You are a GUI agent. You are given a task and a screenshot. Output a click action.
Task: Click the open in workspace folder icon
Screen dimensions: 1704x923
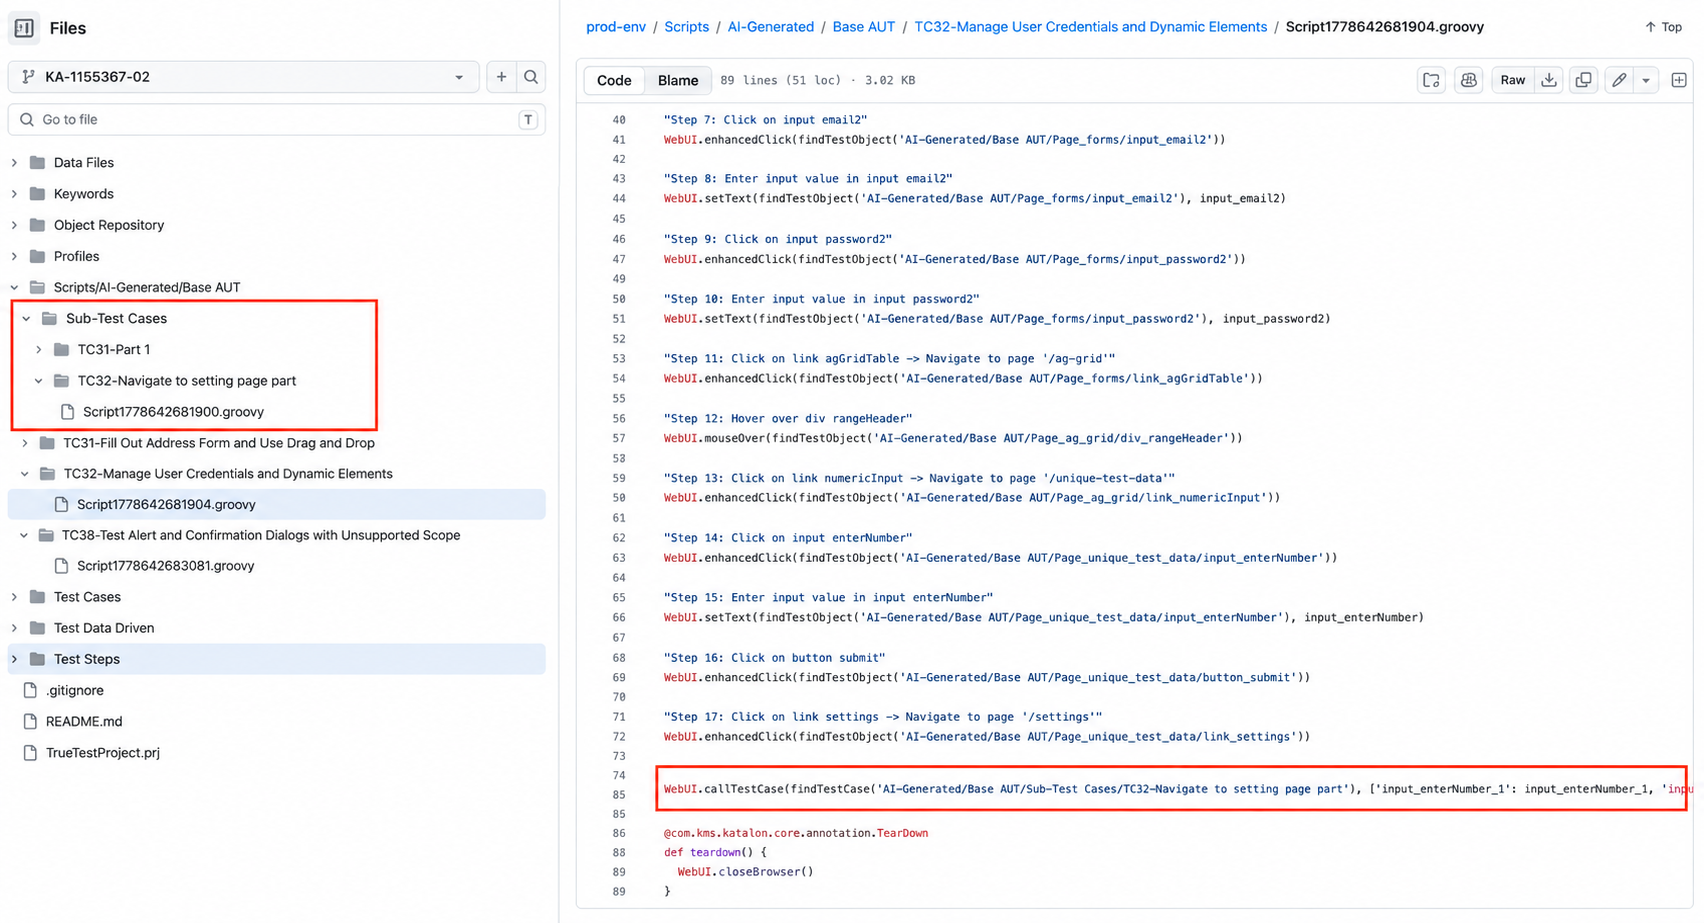point(1431,80)
